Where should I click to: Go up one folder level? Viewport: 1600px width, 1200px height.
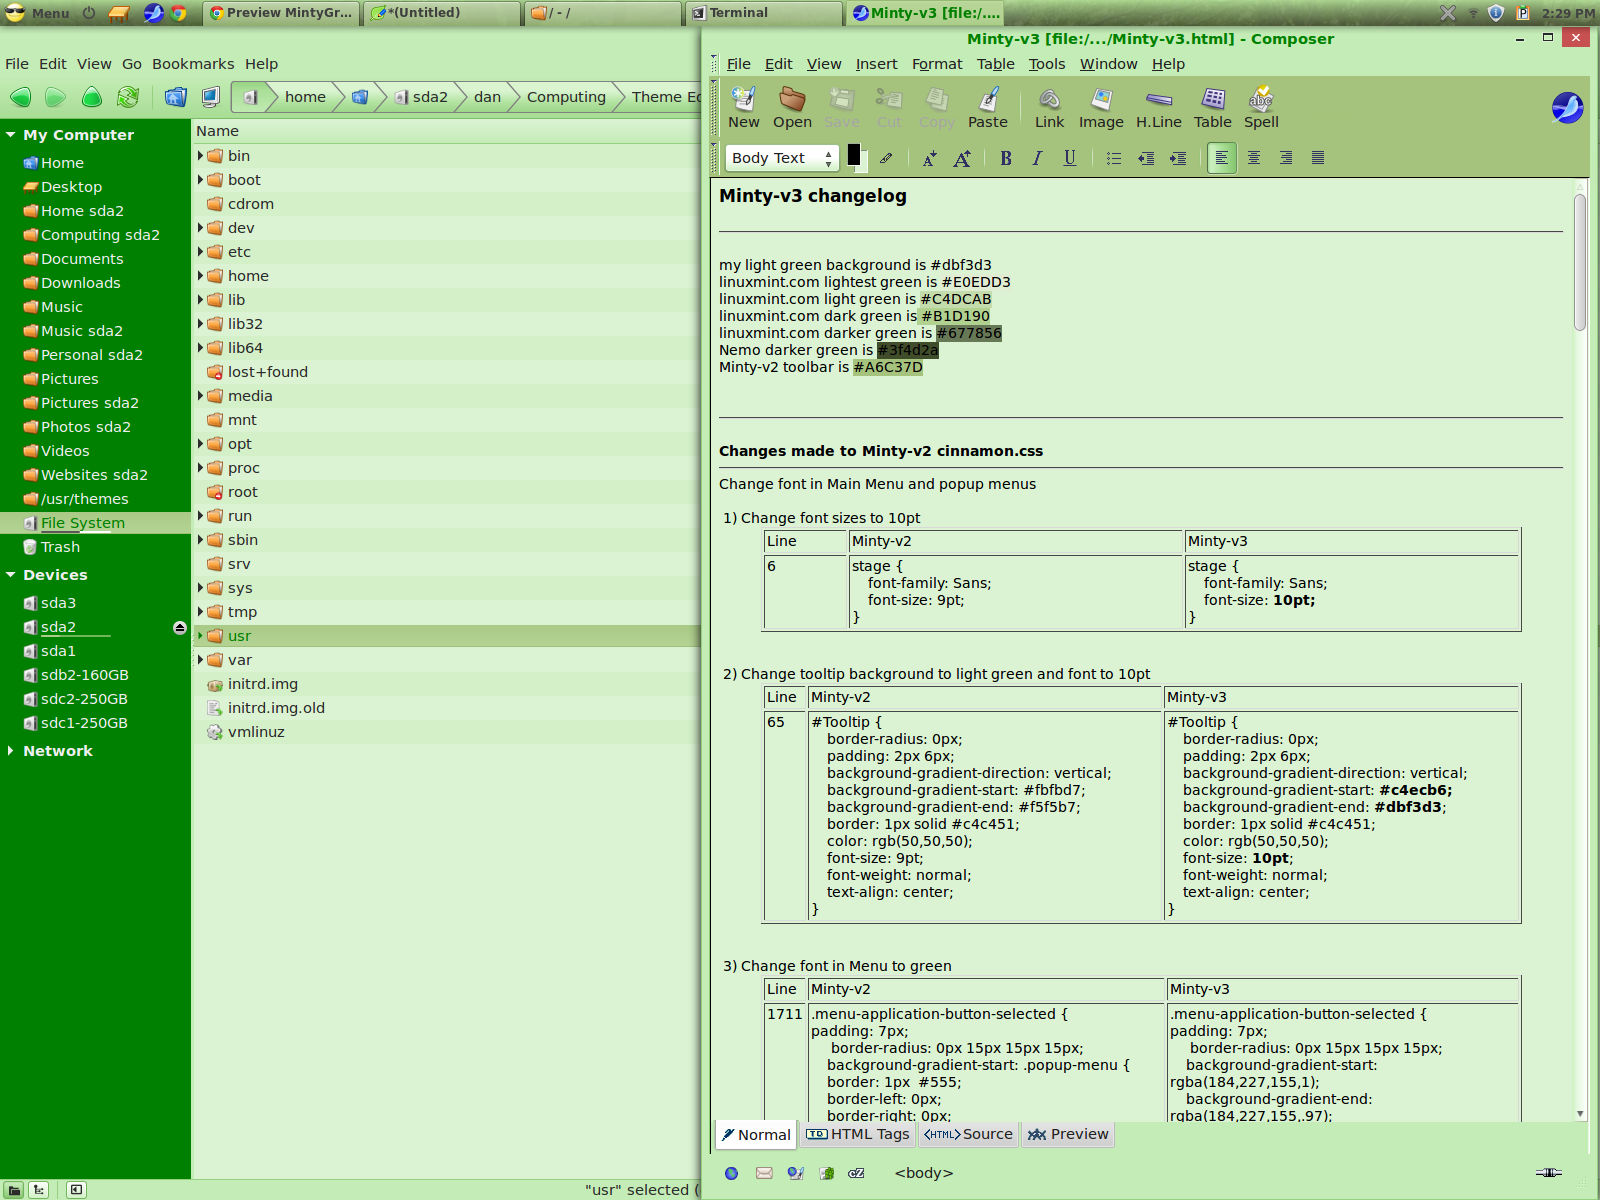coord(92,97)
